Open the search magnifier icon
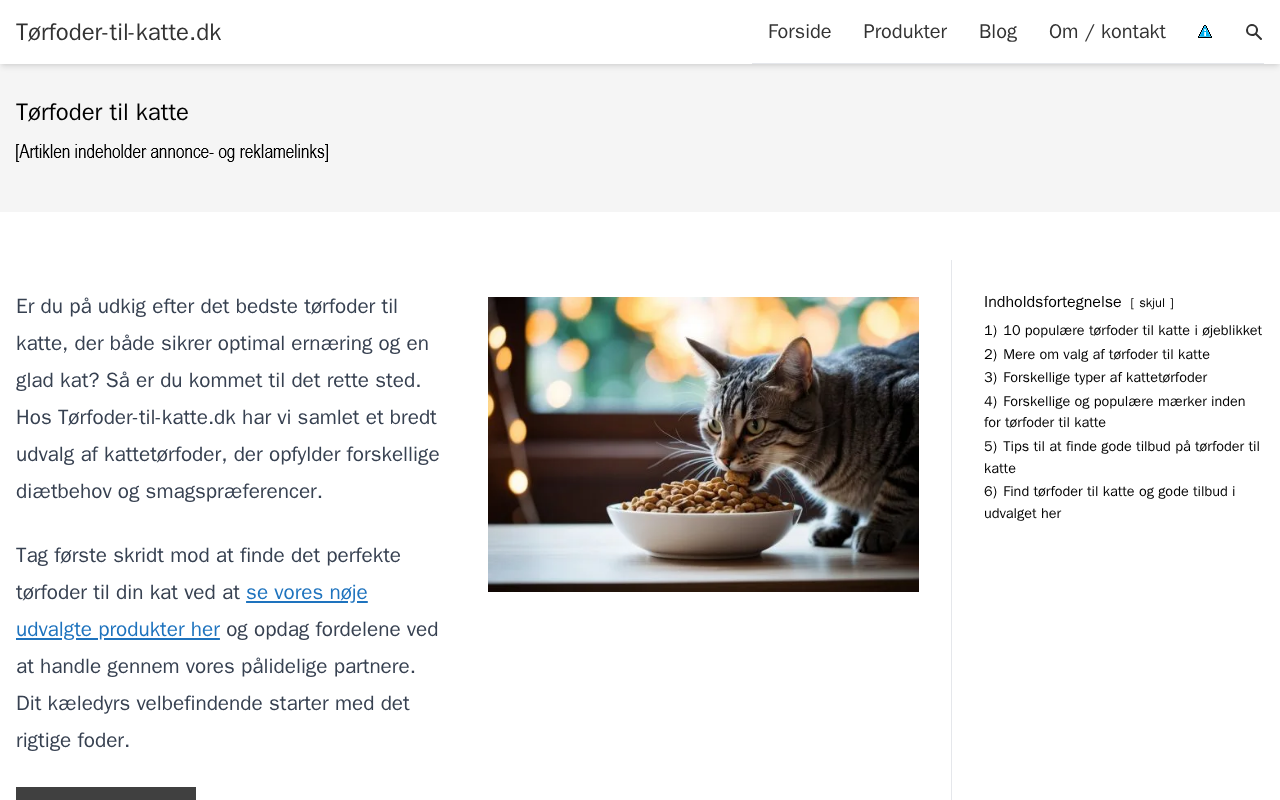1280x800 pixels. [1254, 32]
